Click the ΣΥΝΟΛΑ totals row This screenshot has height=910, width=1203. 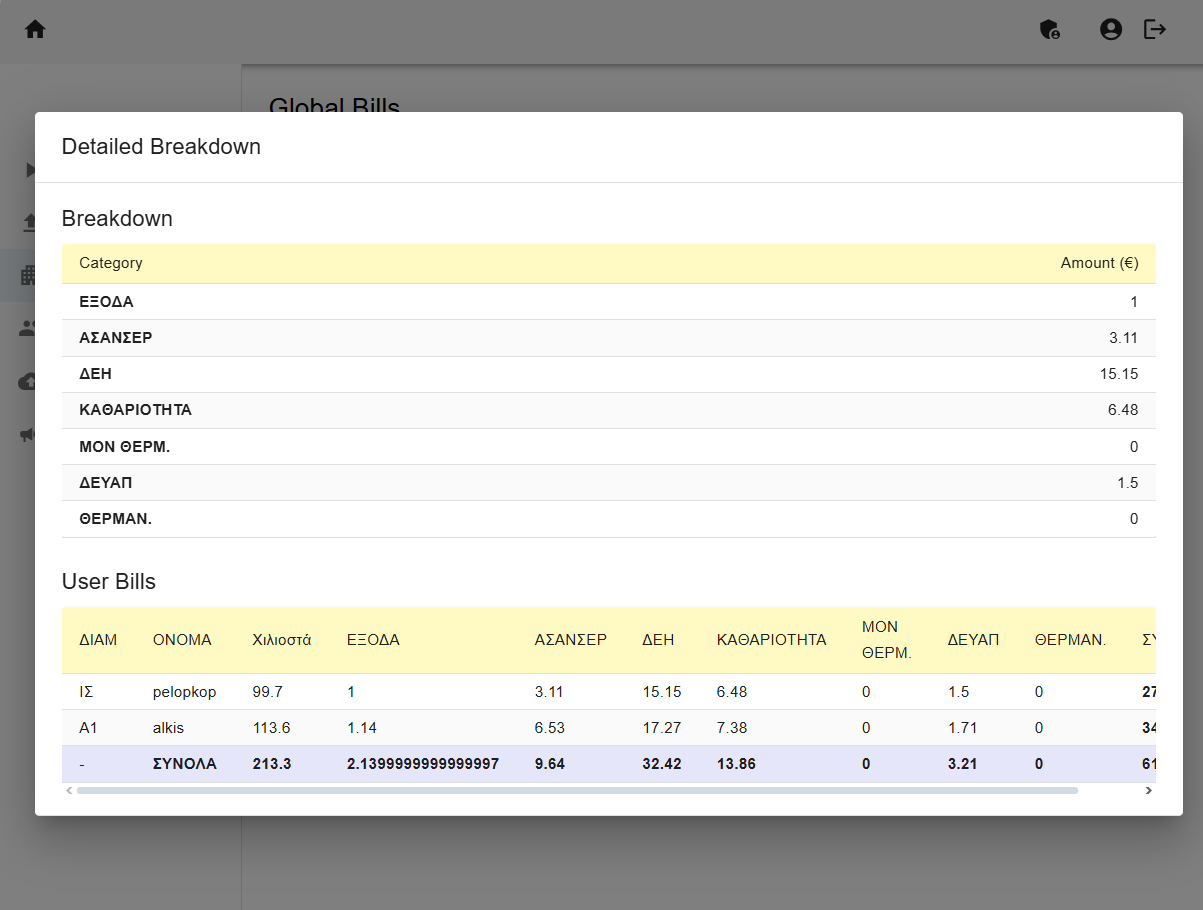[x=184, y=764]
